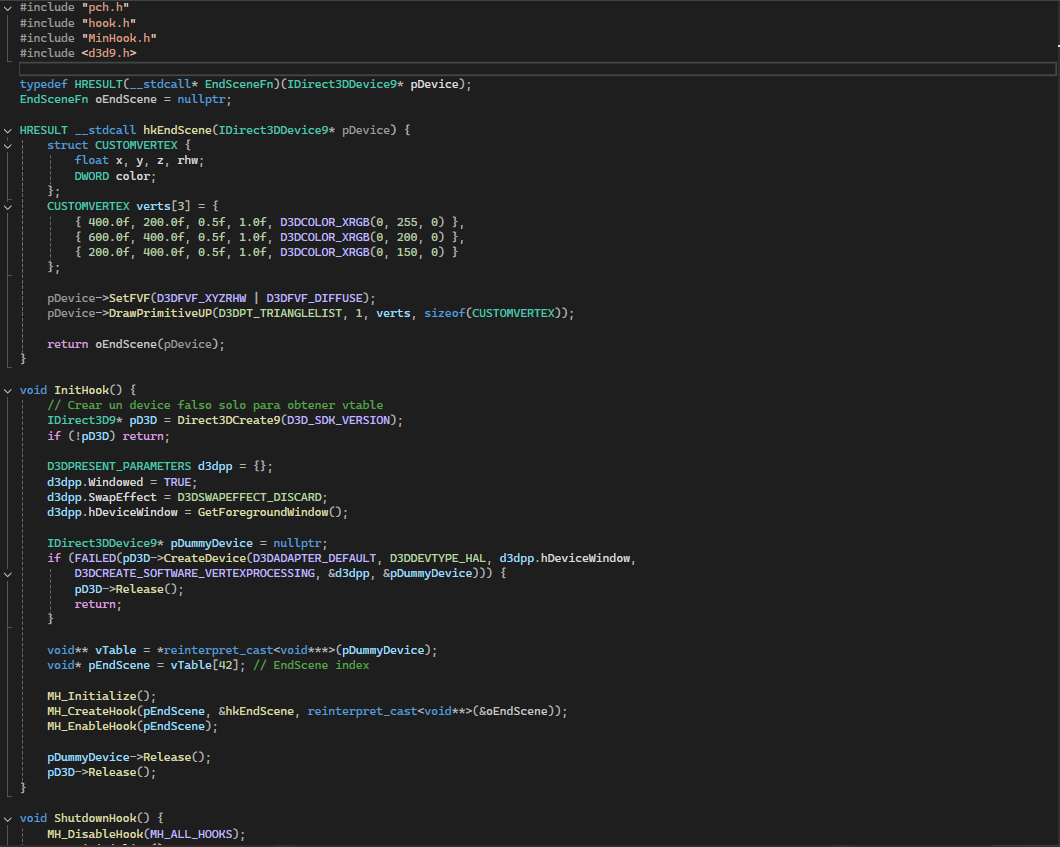
Task: Collapse the hkEndScene function body
Action: [x=7, y=129]
